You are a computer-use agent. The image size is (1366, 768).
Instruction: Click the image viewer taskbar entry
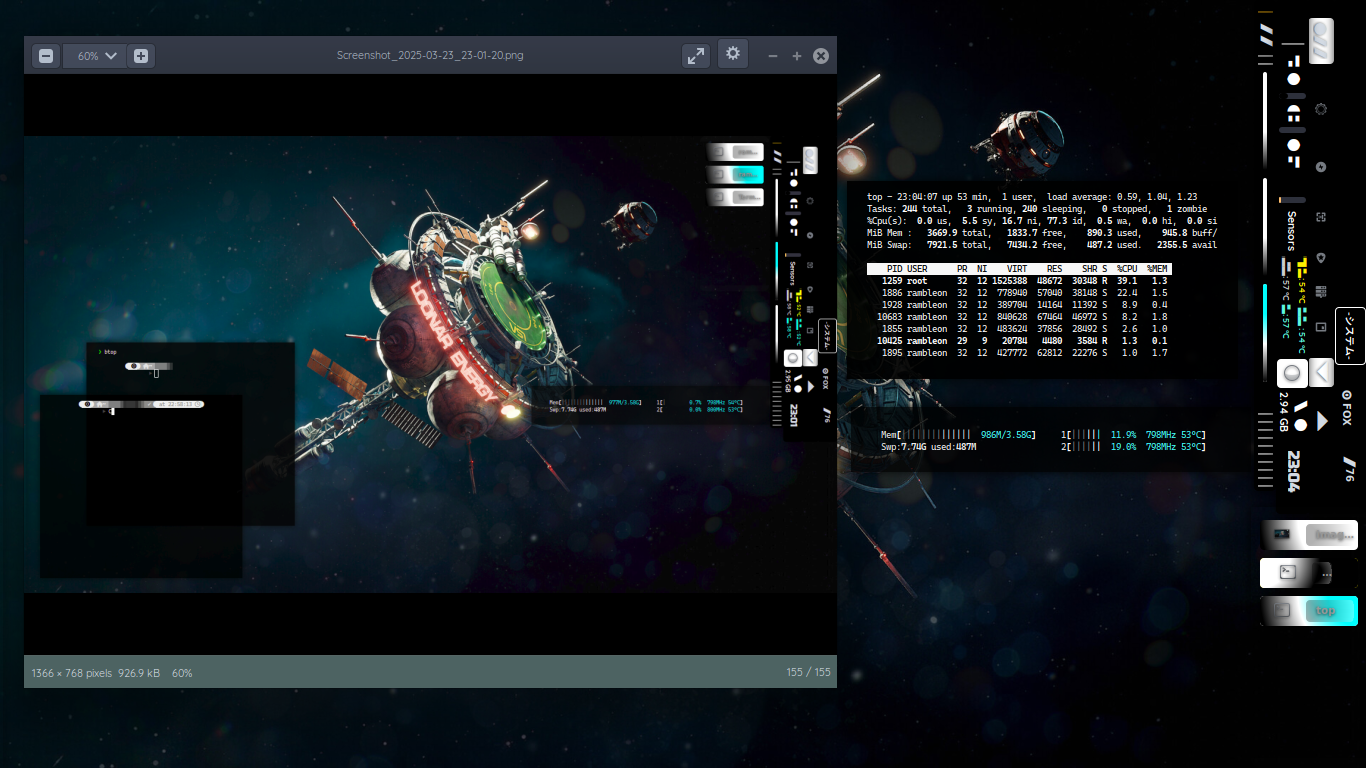pyautogui.click(x=1309, y=535)
